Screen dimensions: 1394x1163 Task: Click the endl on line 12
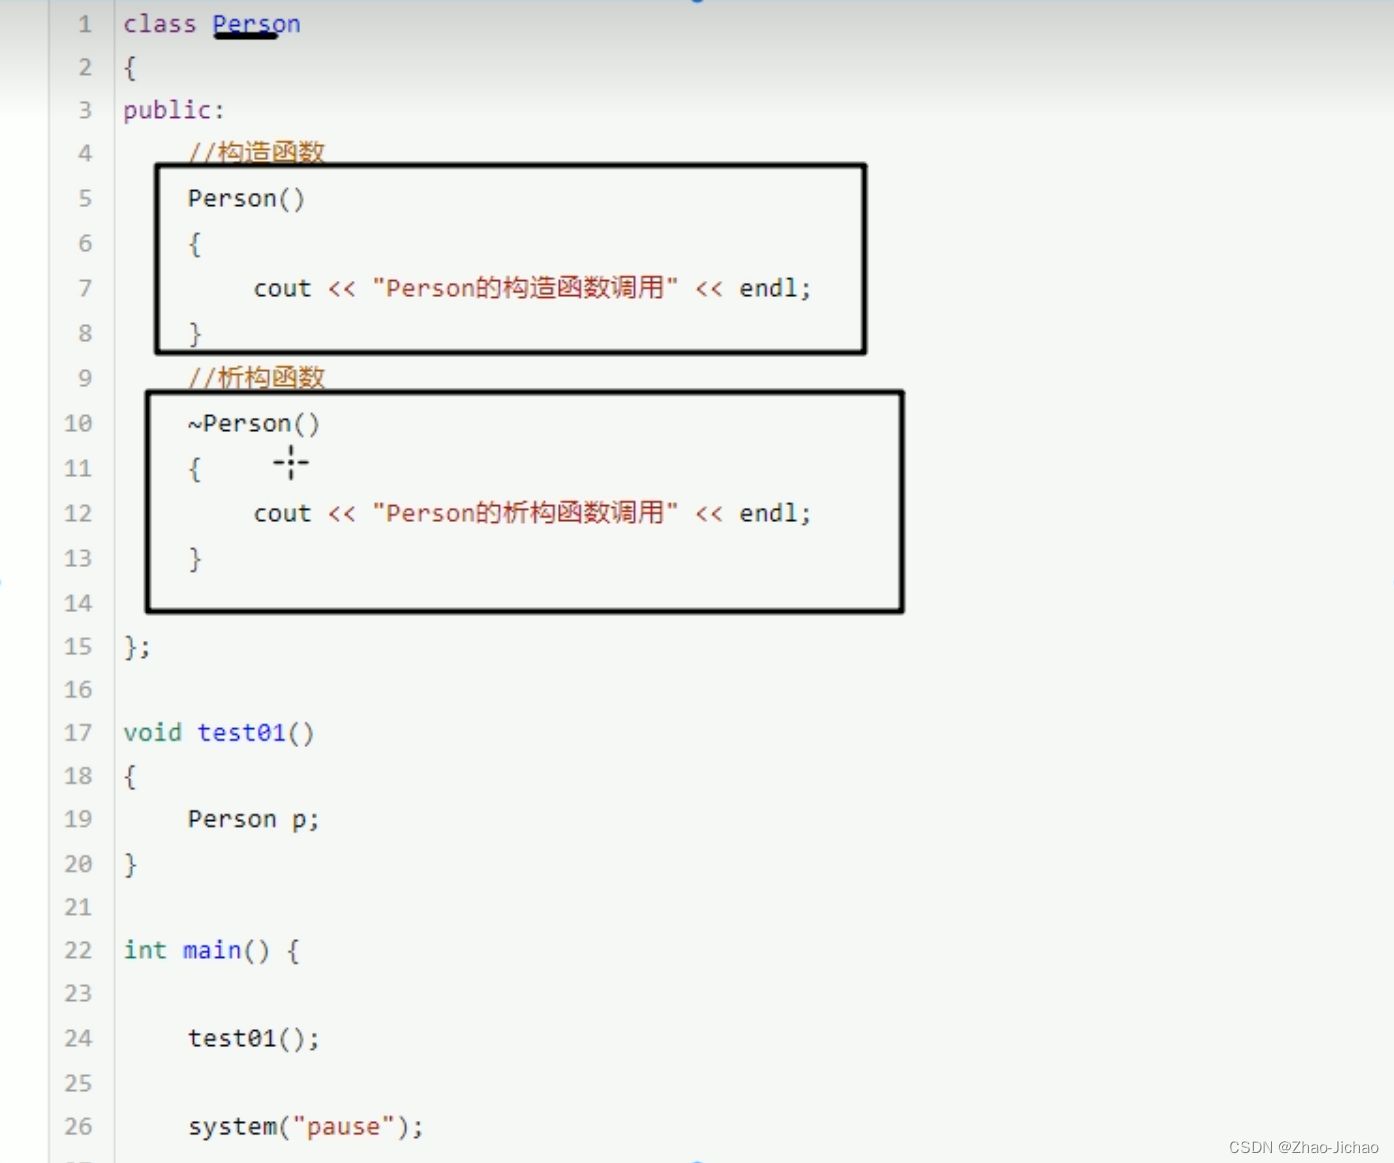coord(768,513)
